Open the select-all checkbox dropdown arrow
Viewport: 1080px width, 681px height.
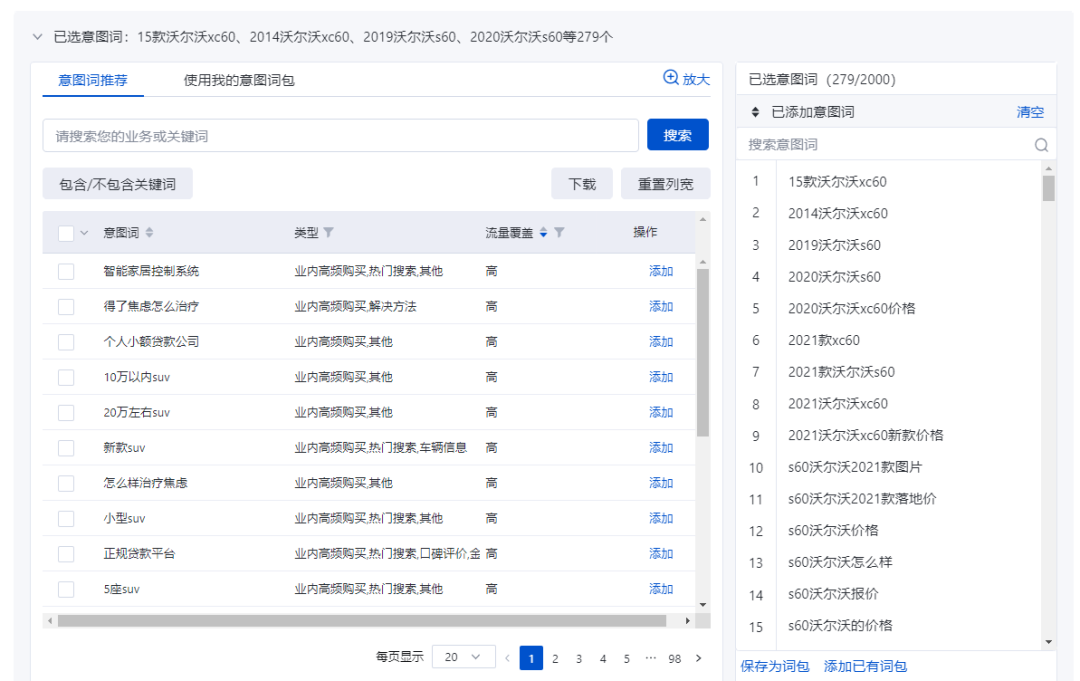pos(84,233)
